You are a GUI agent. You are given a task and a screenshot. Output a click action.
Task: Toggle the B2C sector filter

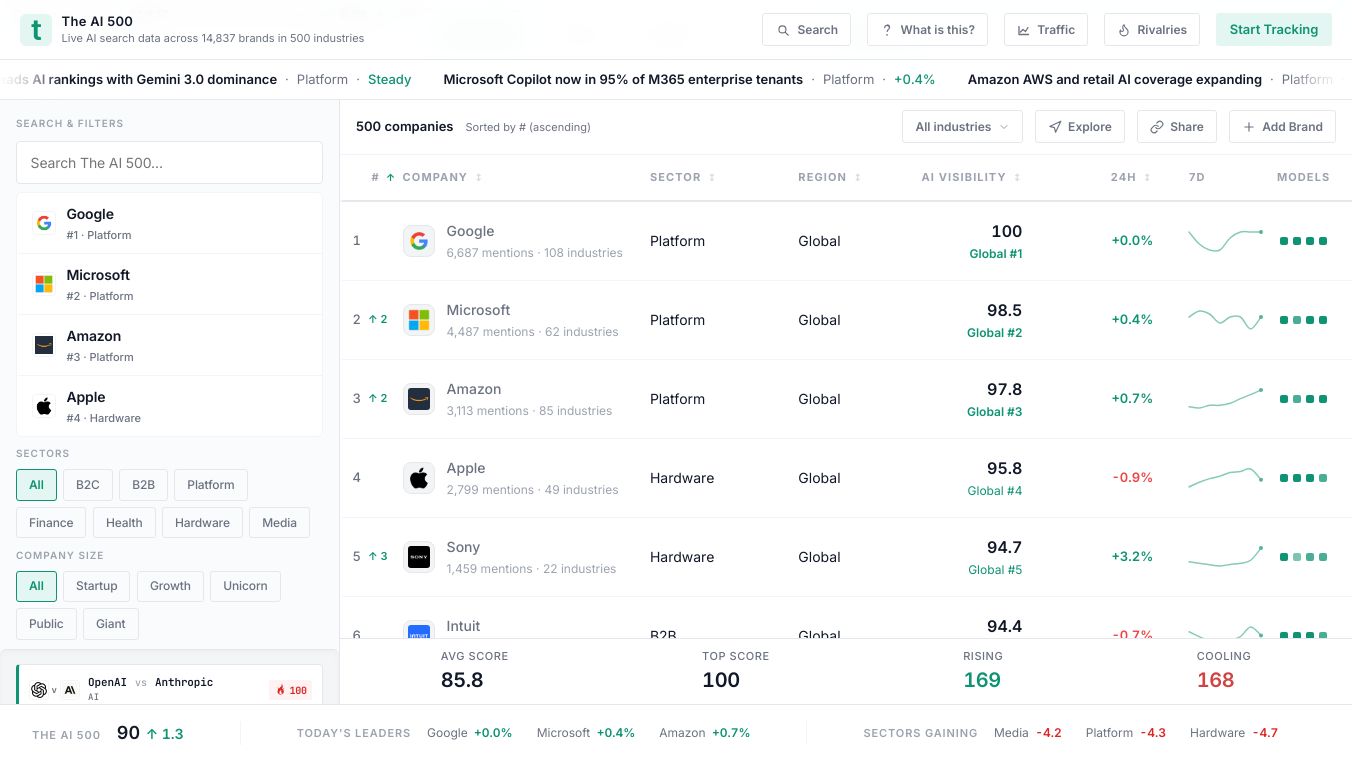[88, 485]
